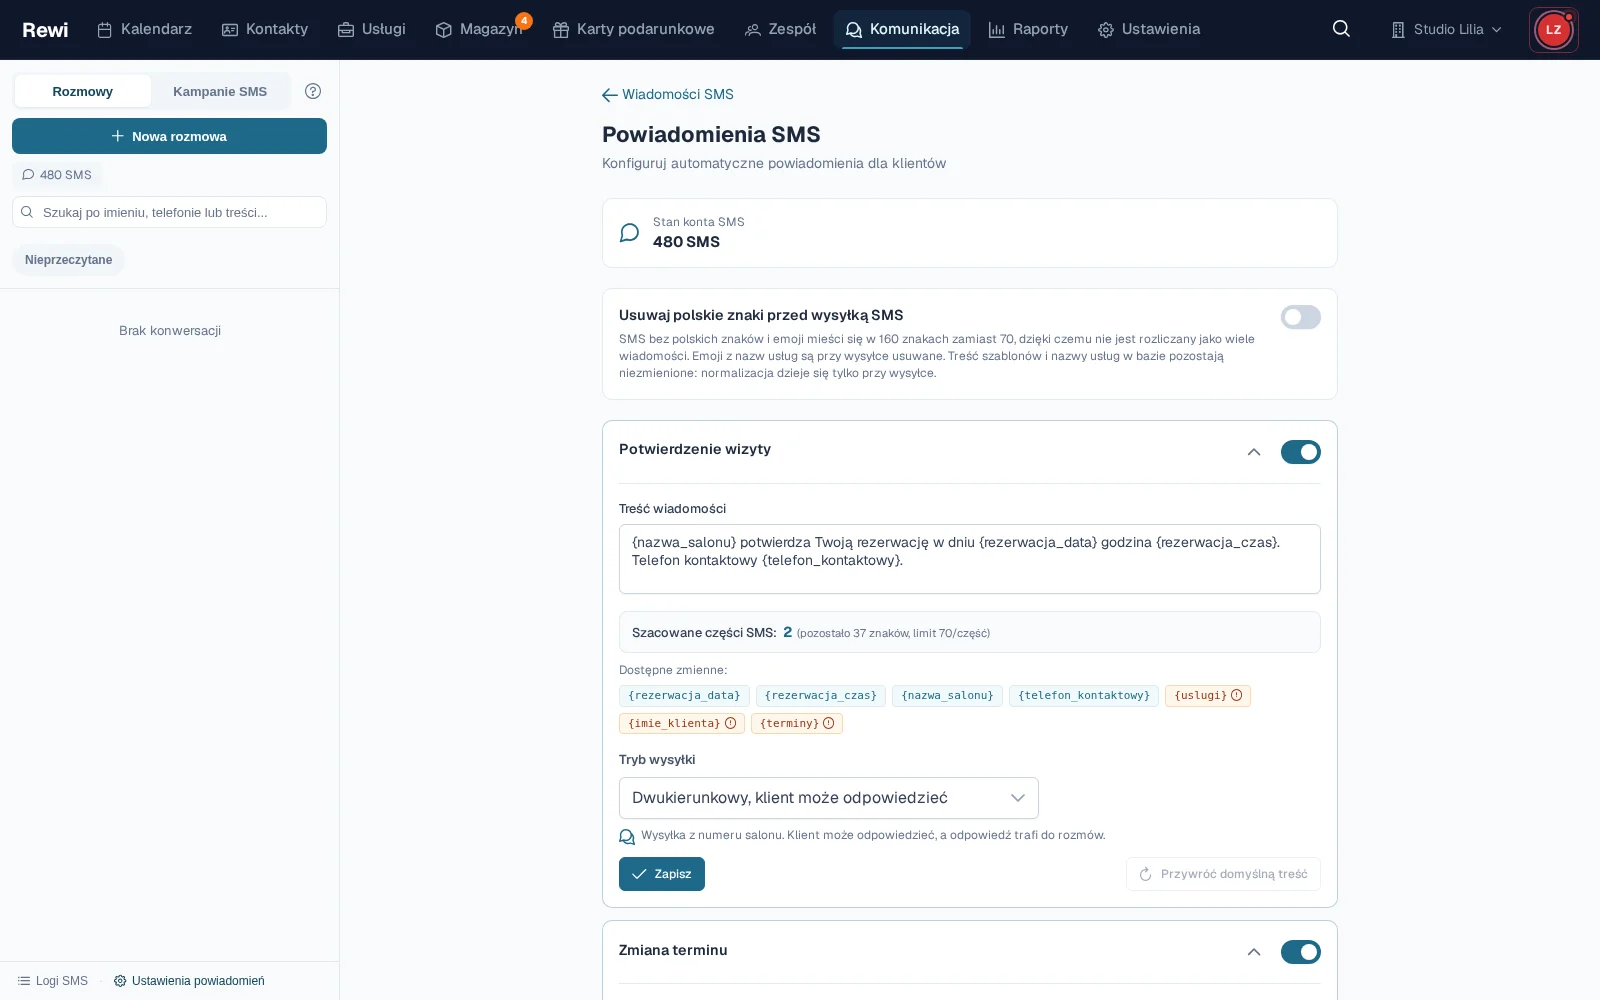Open the Tryb wysyłki dropdown
Image resolution: width=1600 pixels, height=1000 pixels.
828,798
